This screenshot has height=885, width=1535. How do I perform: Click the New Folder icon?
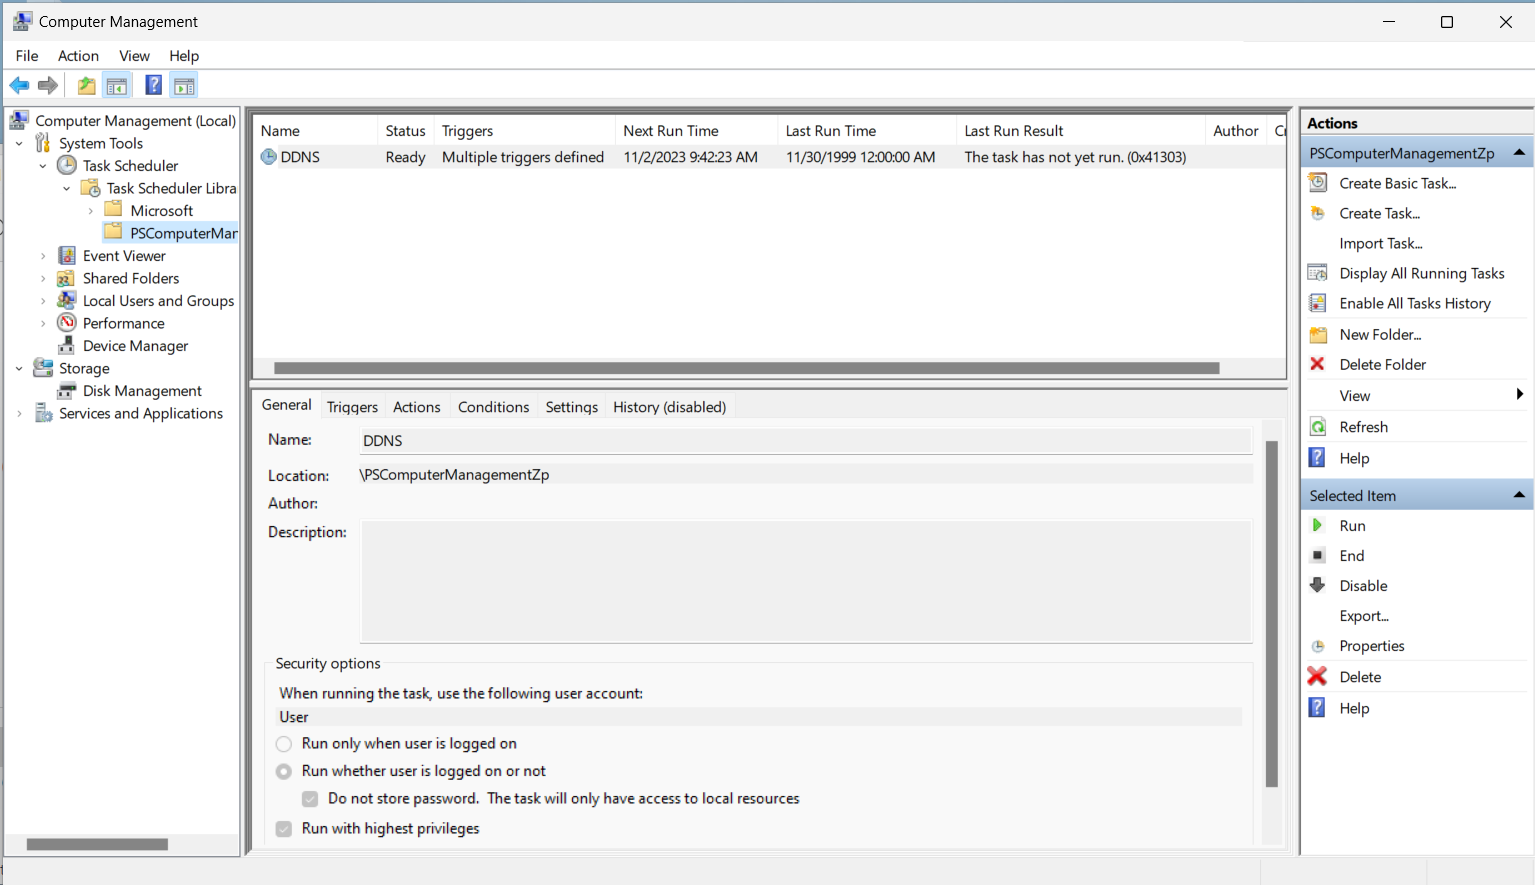pos(1318,334)
